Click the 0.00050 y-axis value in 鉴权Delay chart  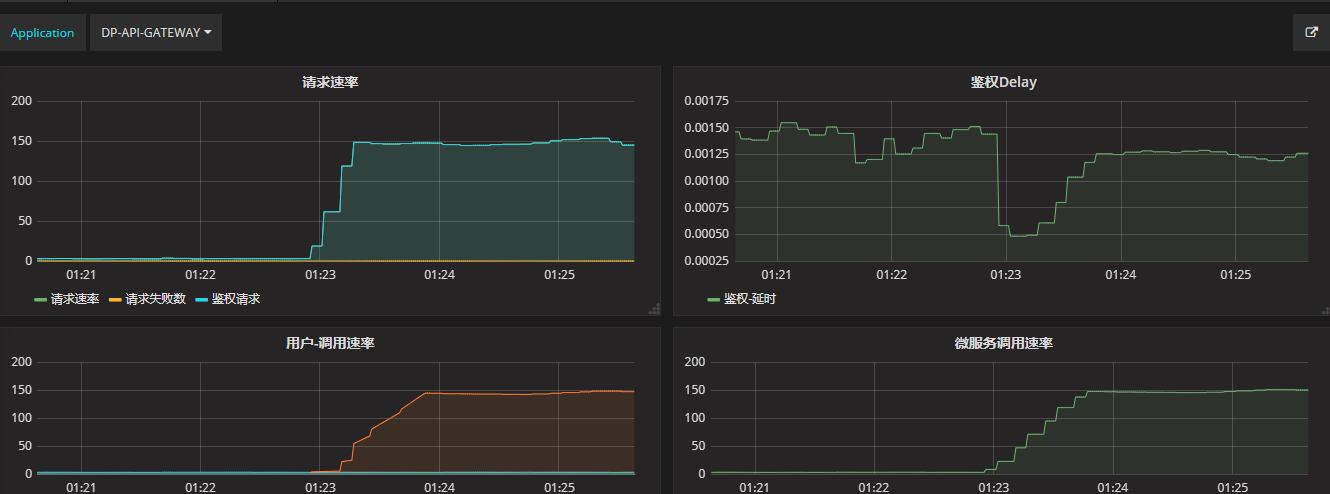pyautogui.click(x=706, y=234)
